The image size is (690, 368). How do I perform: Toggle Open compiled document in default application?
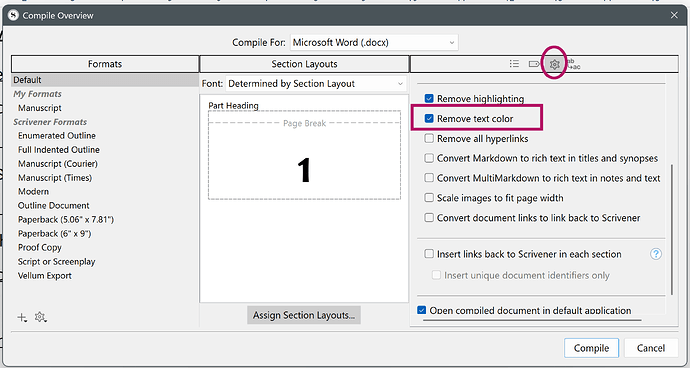(422, 310)
